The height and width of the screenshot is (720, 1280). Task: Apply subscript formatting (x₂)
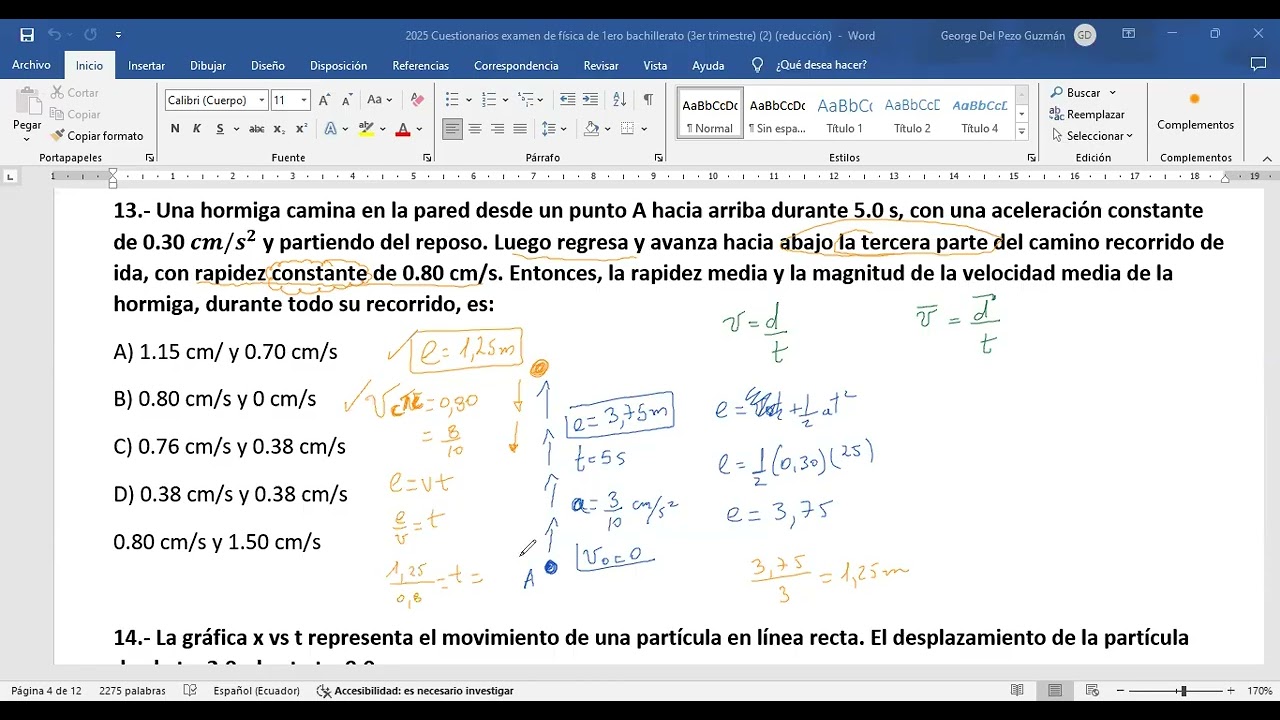(x=279, y=129)
